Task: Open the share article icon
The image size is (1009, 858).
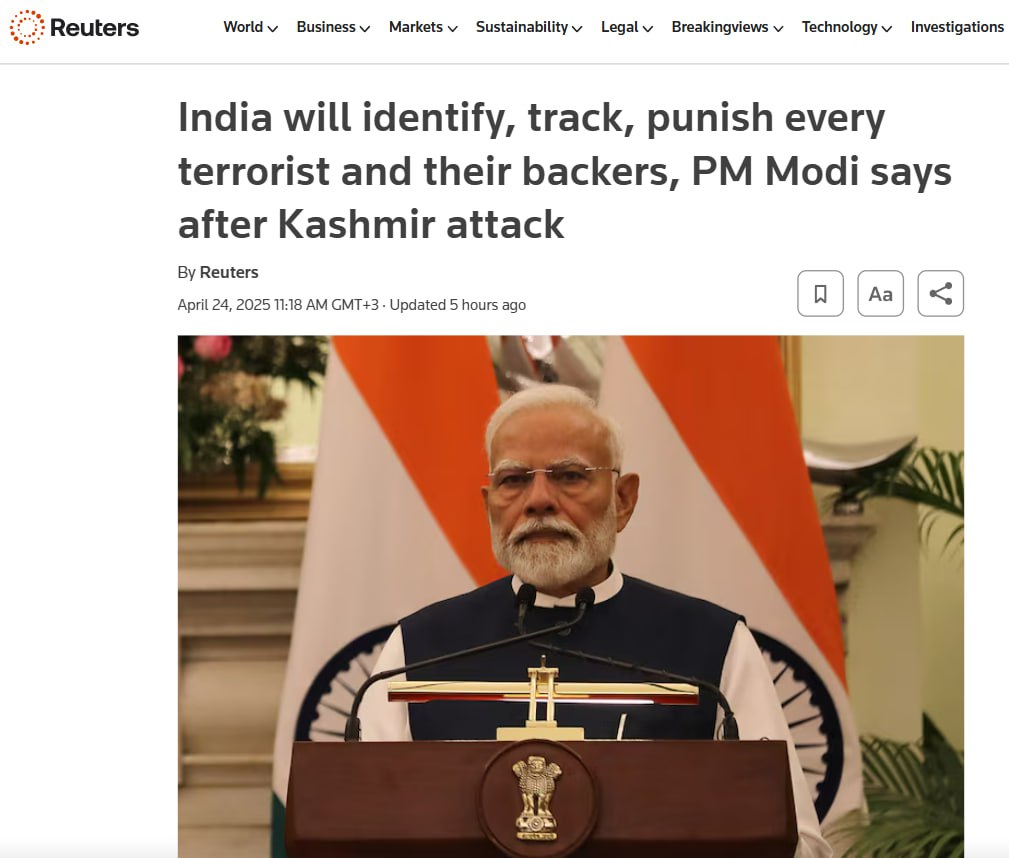Action: coord(940,294)
